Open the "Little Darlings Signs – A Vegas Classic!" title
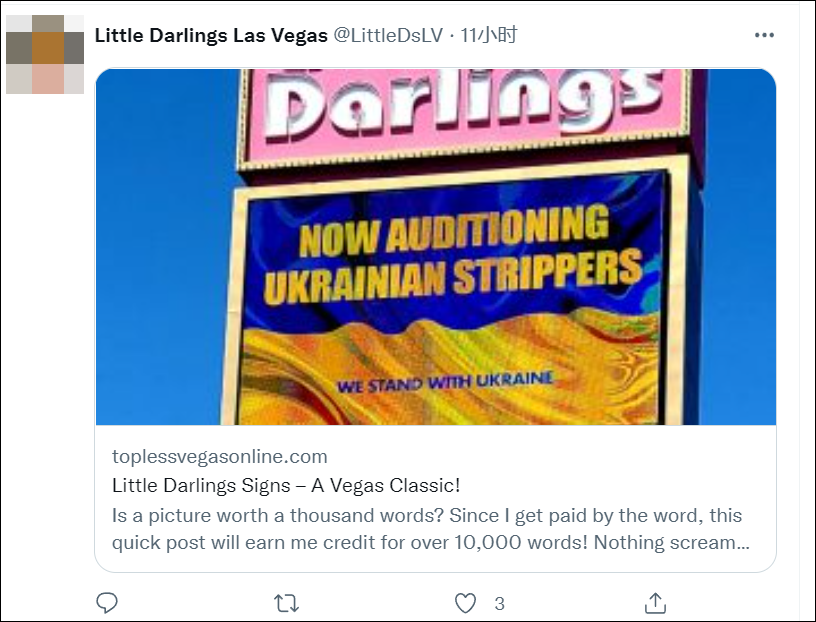This screenshot has height=622, width=816. [x=286, y=486]
